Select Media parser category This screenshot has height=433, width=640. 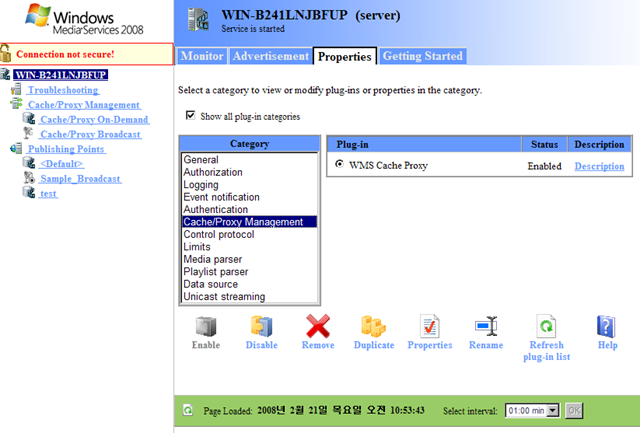coord(249,259)
